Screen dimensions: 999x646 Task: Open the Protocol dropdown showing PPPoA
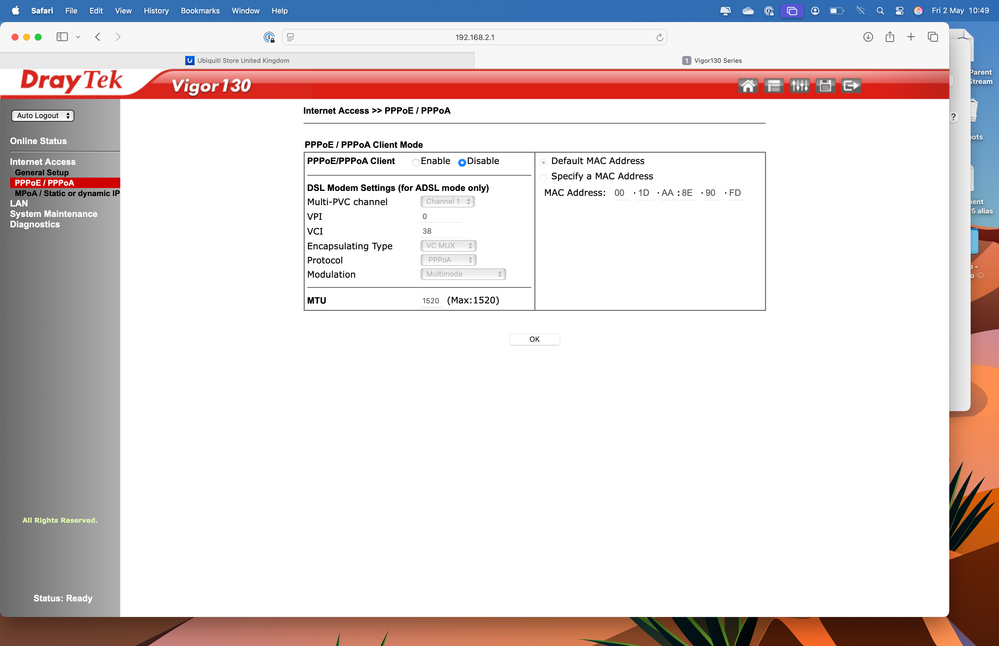coord(448,260)
